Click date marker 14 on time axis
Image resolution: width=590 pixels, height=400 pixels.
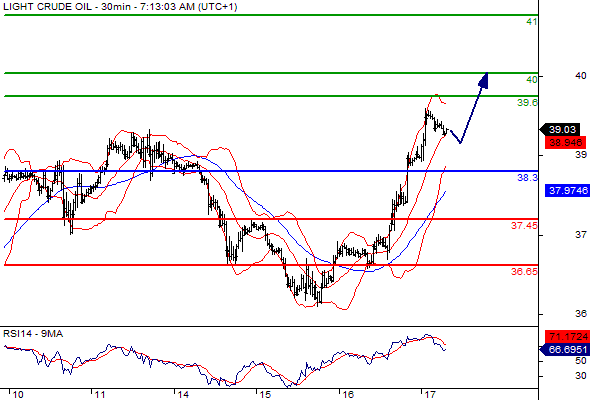183,395
